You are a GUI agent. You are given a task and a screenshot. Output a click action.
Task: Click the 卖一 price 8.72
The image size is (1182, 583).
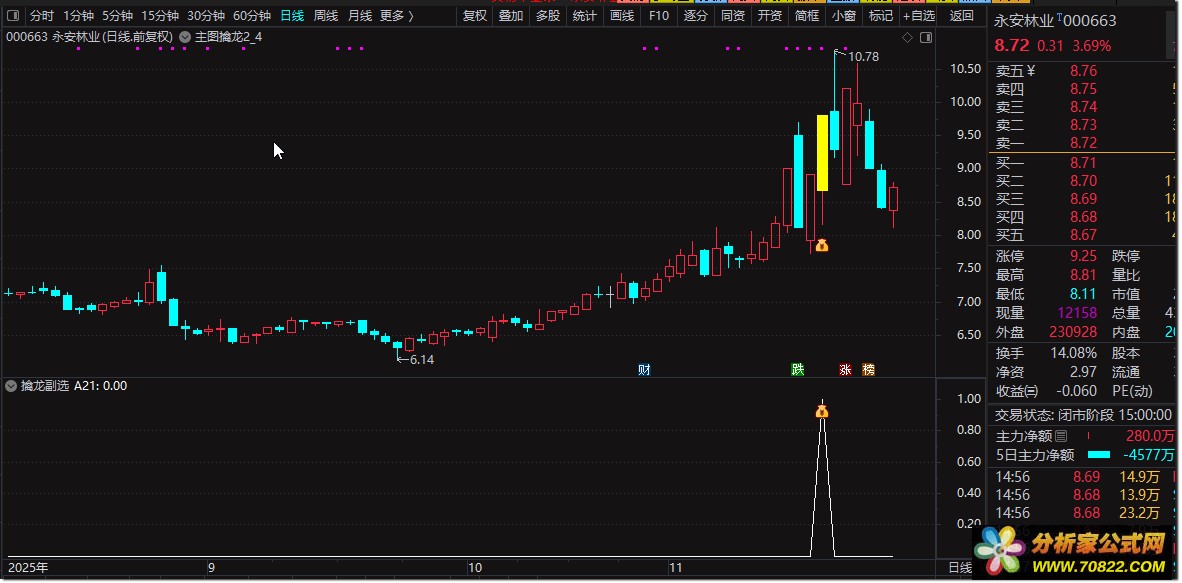pos(1083,143)
